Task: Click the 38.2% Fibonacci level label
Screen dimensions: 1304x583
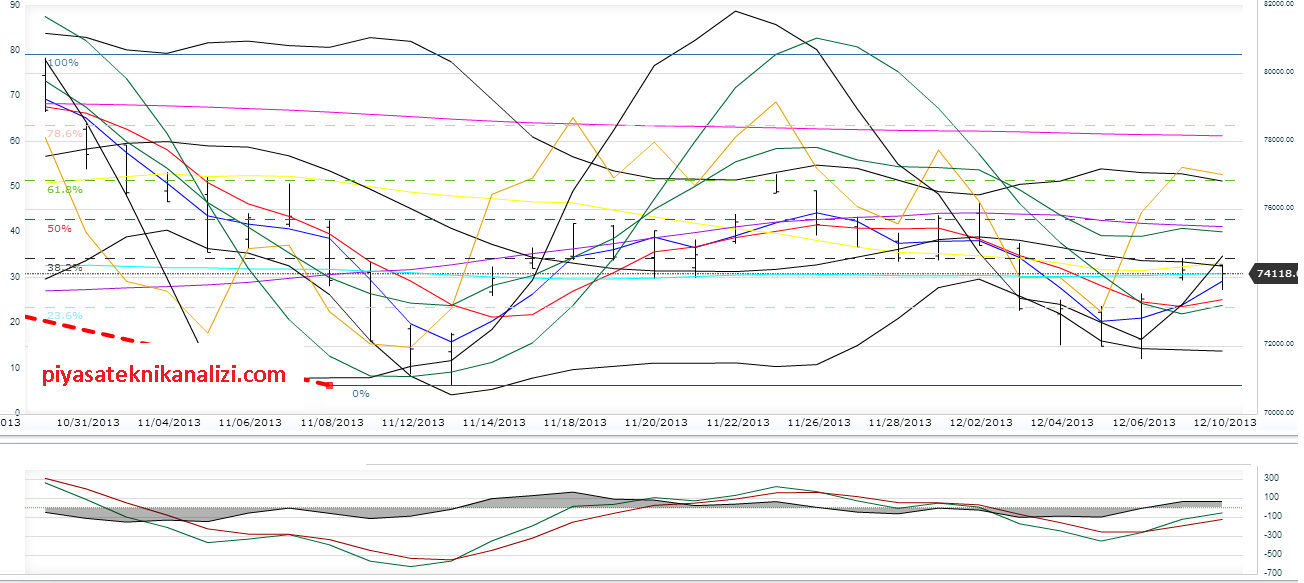Action: (x=64, y=268)
